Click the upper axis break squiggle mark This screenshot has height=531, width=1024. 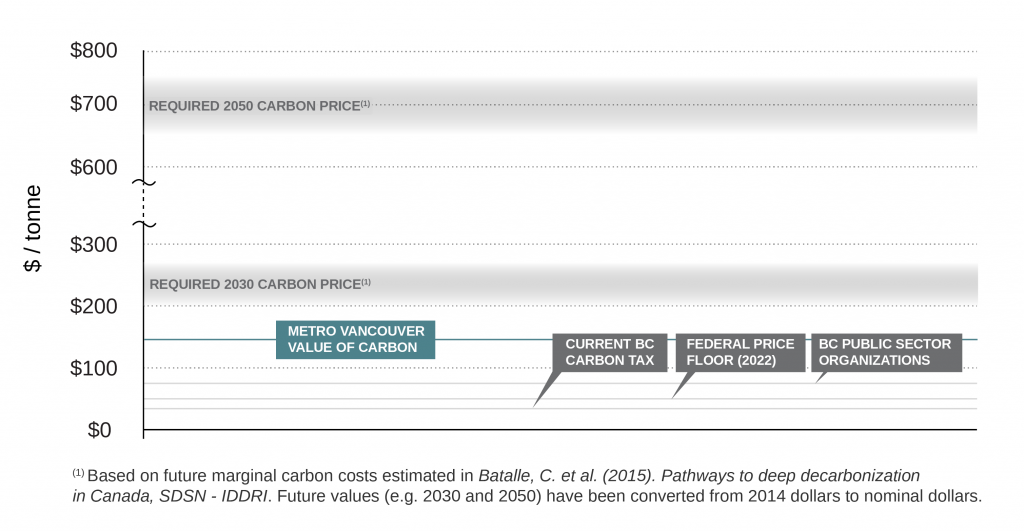tap(144, 182)
